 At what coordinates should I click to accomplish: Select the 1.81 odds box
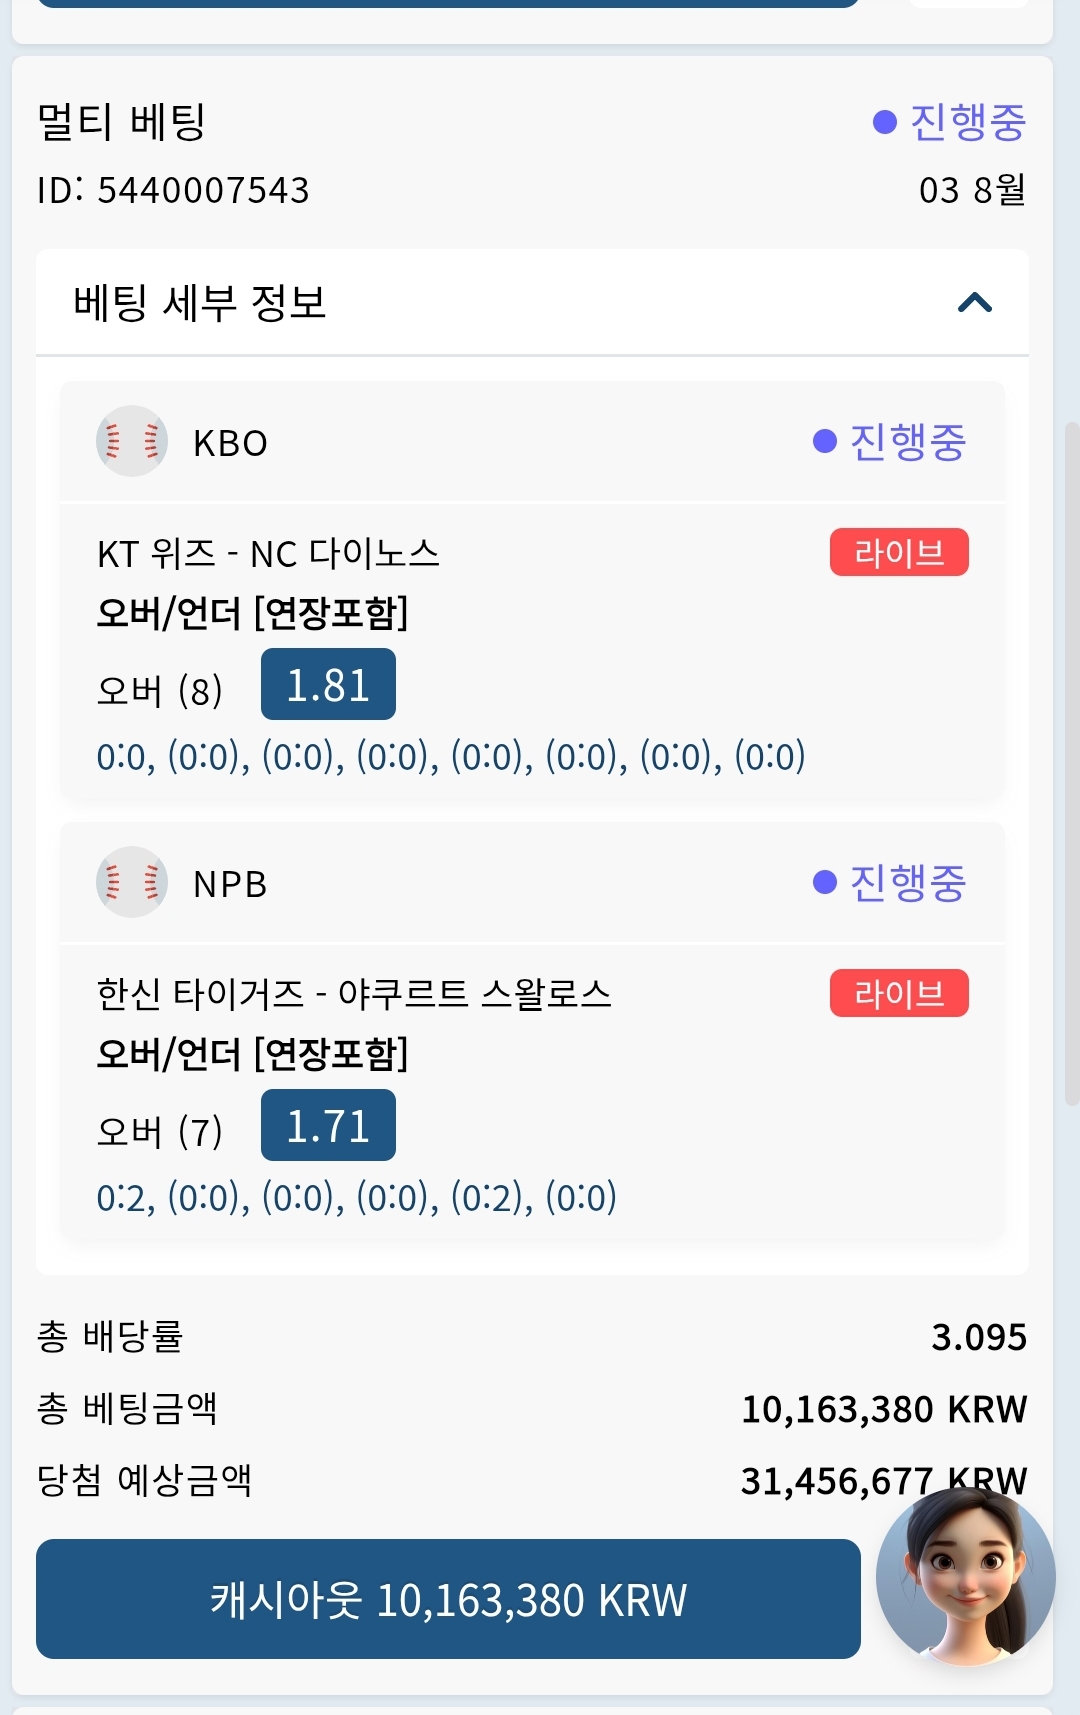tap(328, 684)
